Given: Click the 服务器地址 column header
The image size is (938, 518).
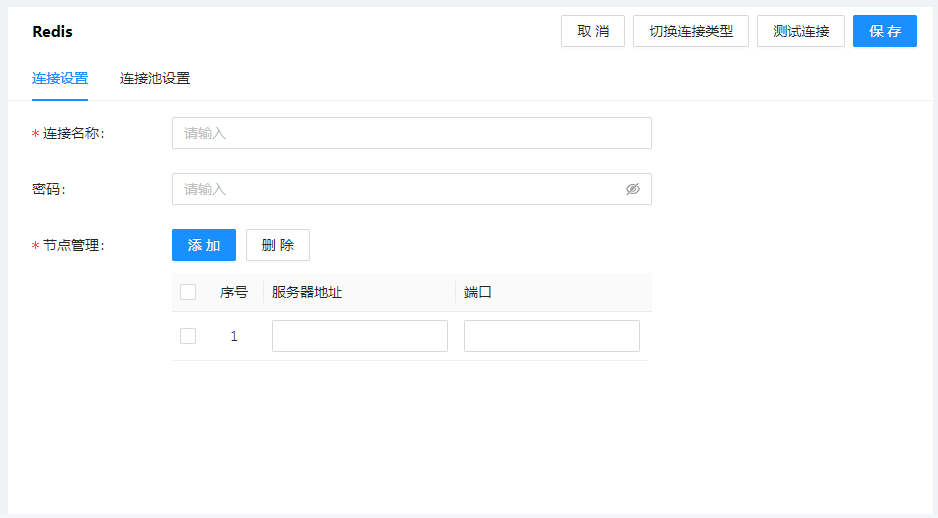Looking at the screenshot, I should point(307,292).
